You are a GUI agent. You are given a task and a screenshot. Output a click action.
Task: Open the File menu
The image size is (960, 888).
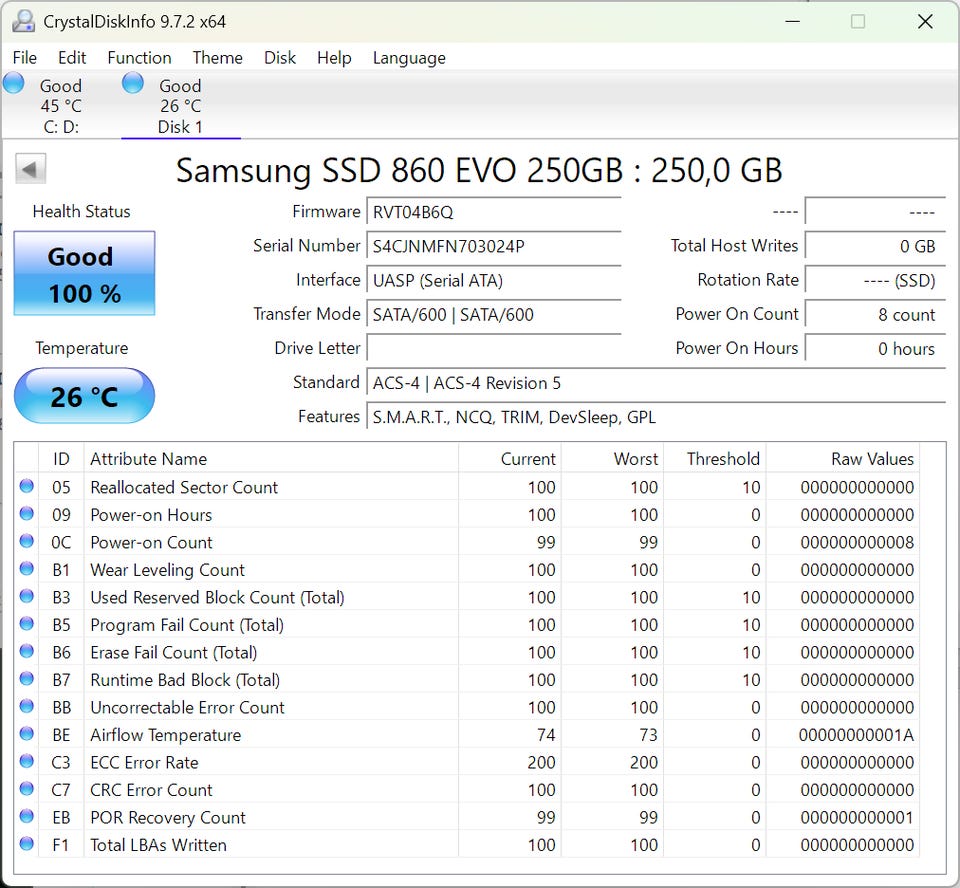click(x=25, y=58)
